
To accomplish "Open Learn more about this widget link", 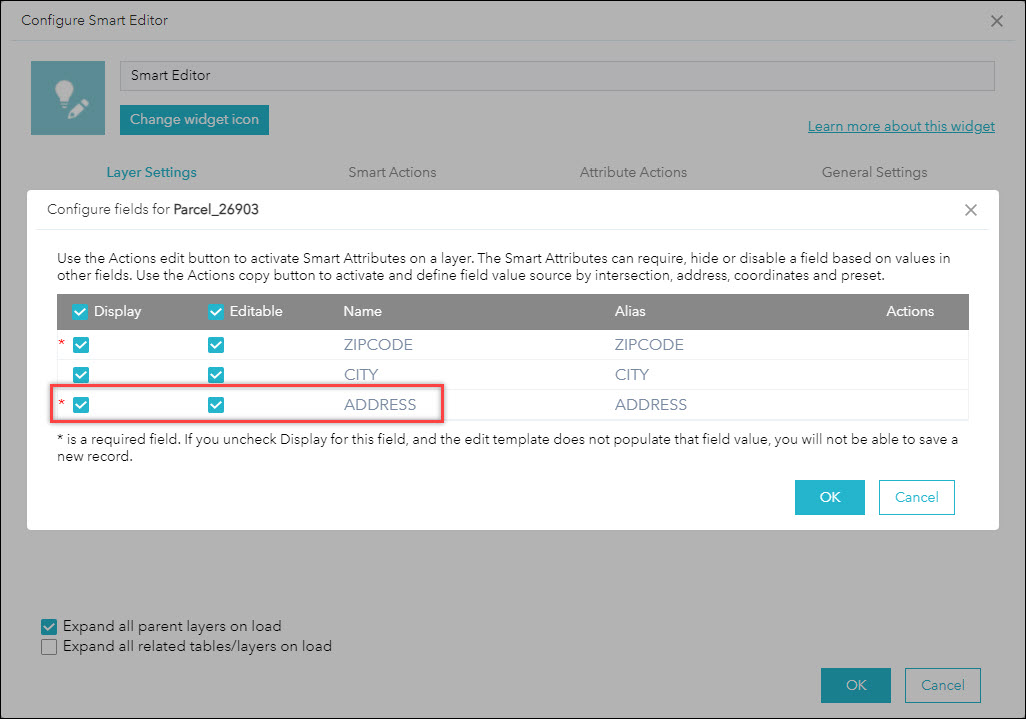I will 901,126.
